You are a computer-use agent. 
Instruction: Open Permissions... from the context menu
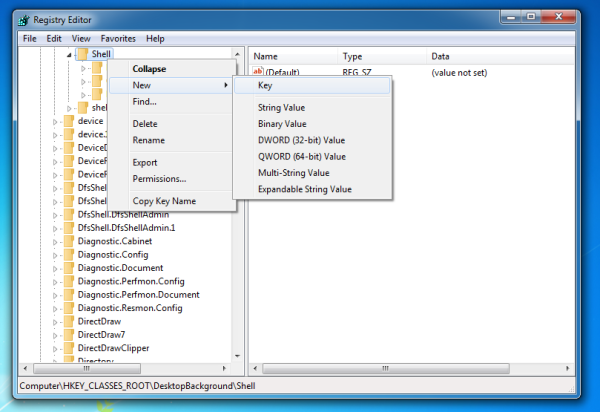click(172, 179)
